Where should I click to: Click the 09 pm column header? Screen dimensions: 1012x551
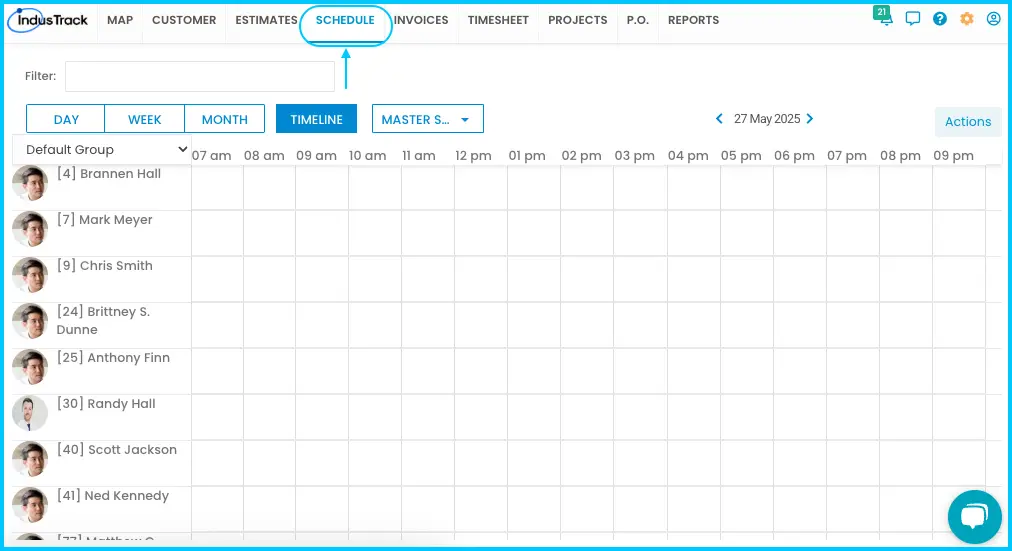tap(953, 155)
